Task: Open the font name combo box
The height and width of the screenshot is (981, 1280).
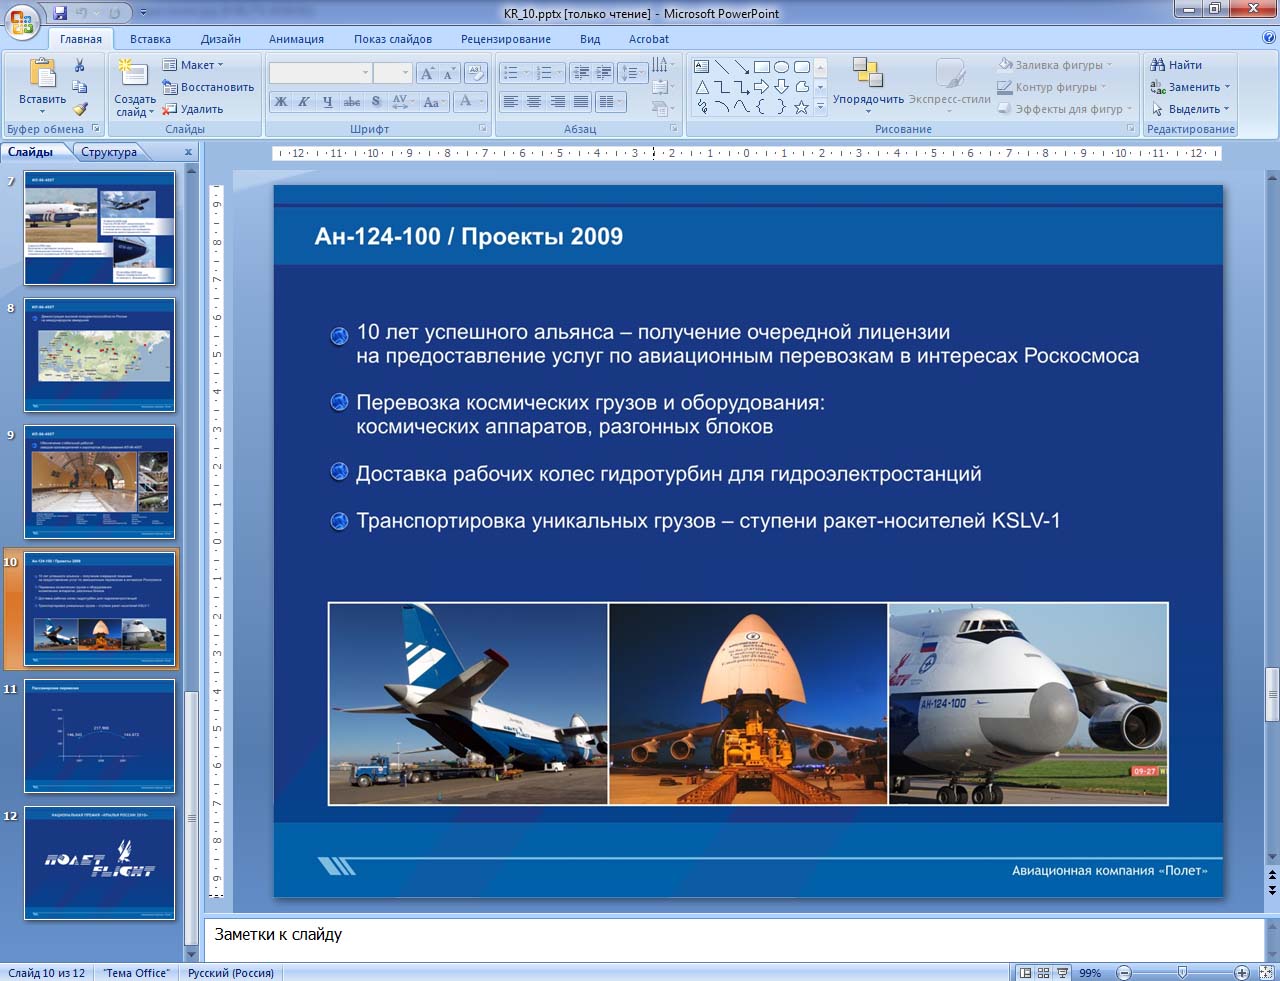Action: [x=320, y=73]
